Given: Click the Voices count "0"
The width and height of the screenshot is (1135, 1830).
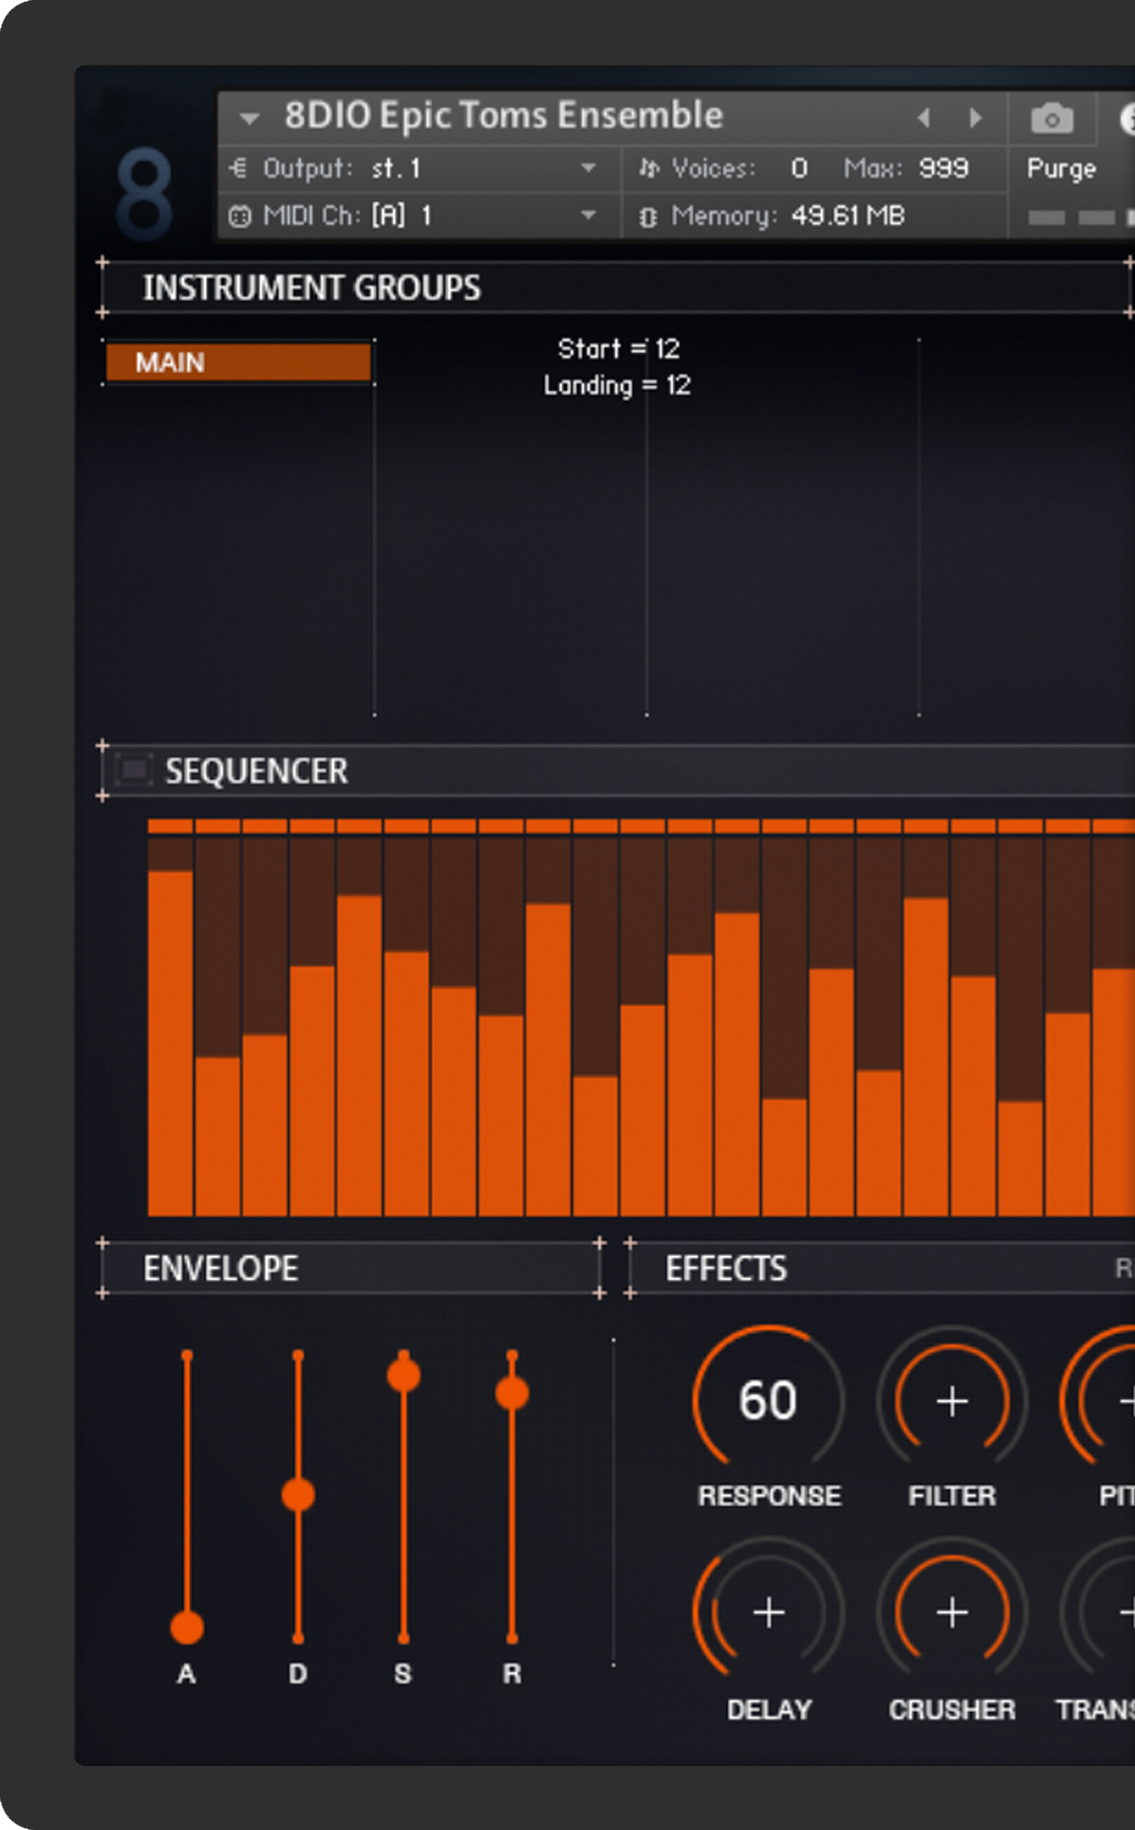Looking at the screenshot, I should 799,168.
